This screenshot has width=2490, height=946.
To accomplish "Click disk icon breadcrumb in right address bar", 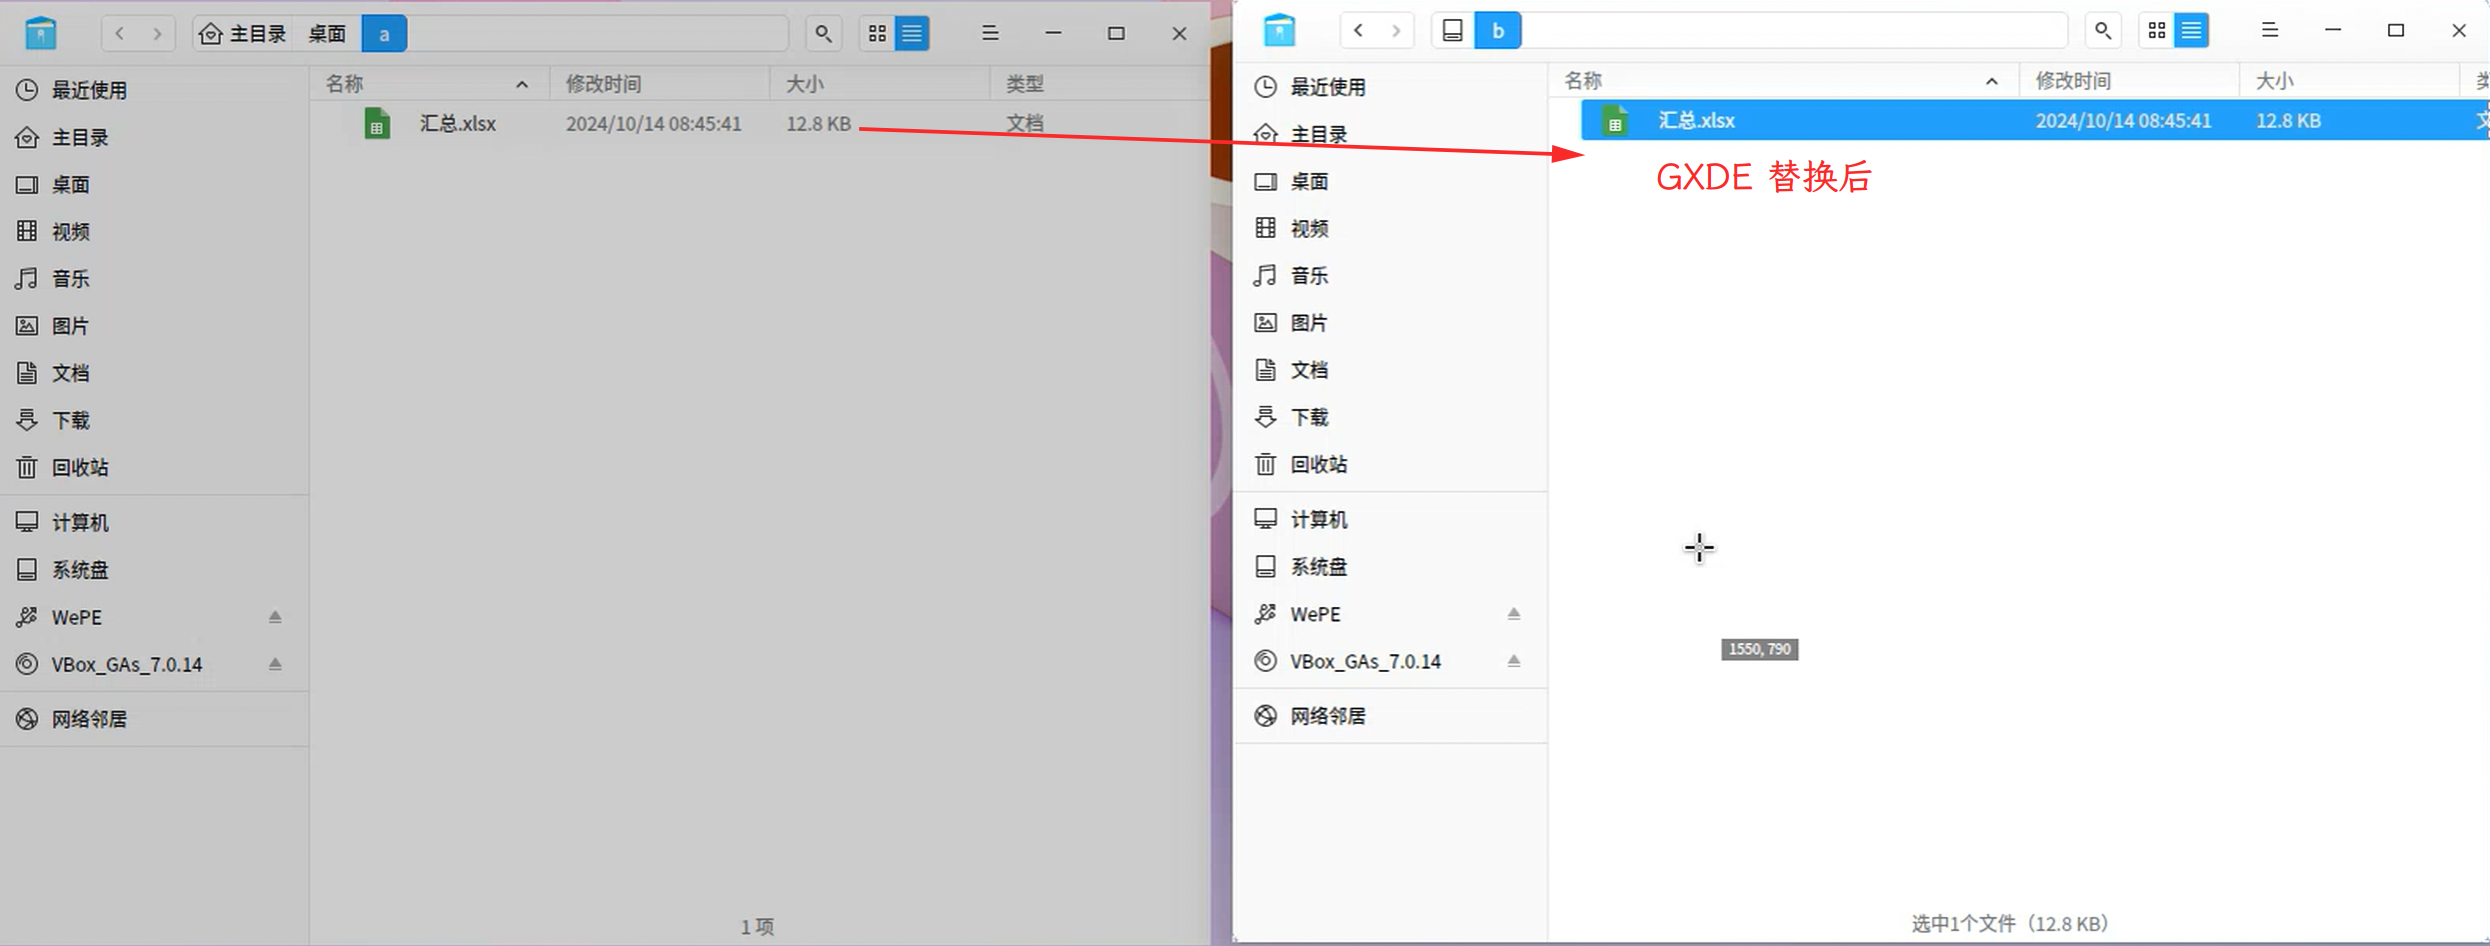I will coord(1453,31).
